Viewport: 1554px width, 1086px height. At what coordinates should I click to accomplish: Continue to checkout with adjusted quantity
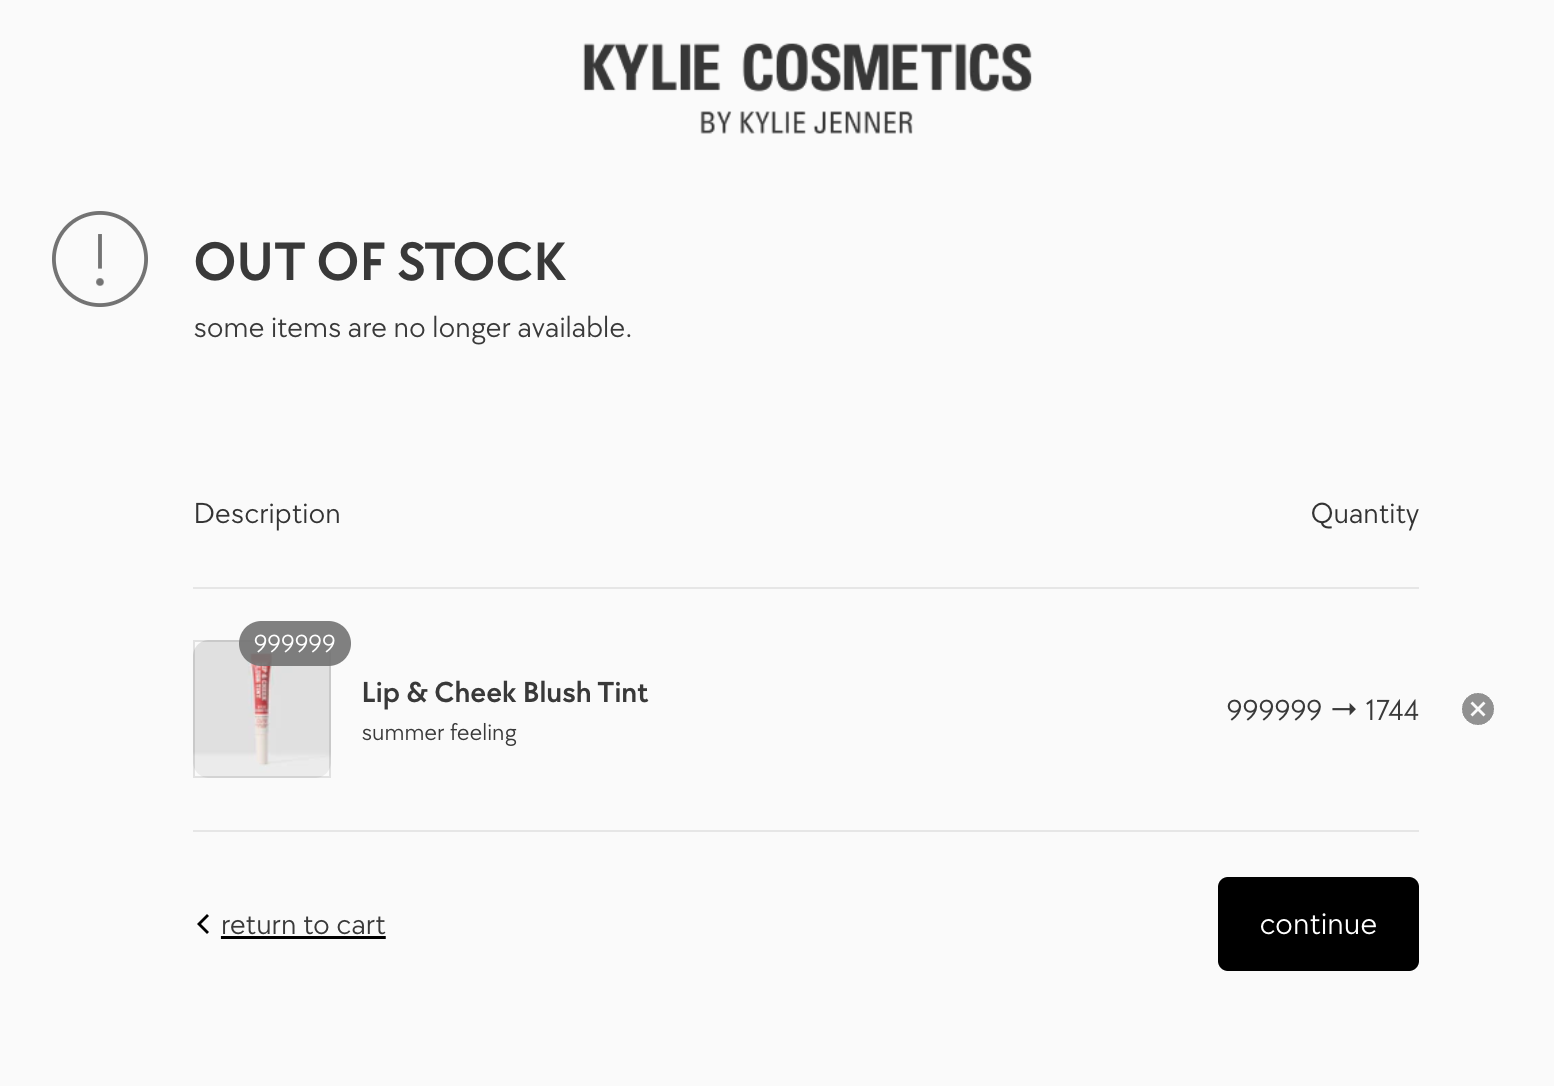coord(1318,924)
